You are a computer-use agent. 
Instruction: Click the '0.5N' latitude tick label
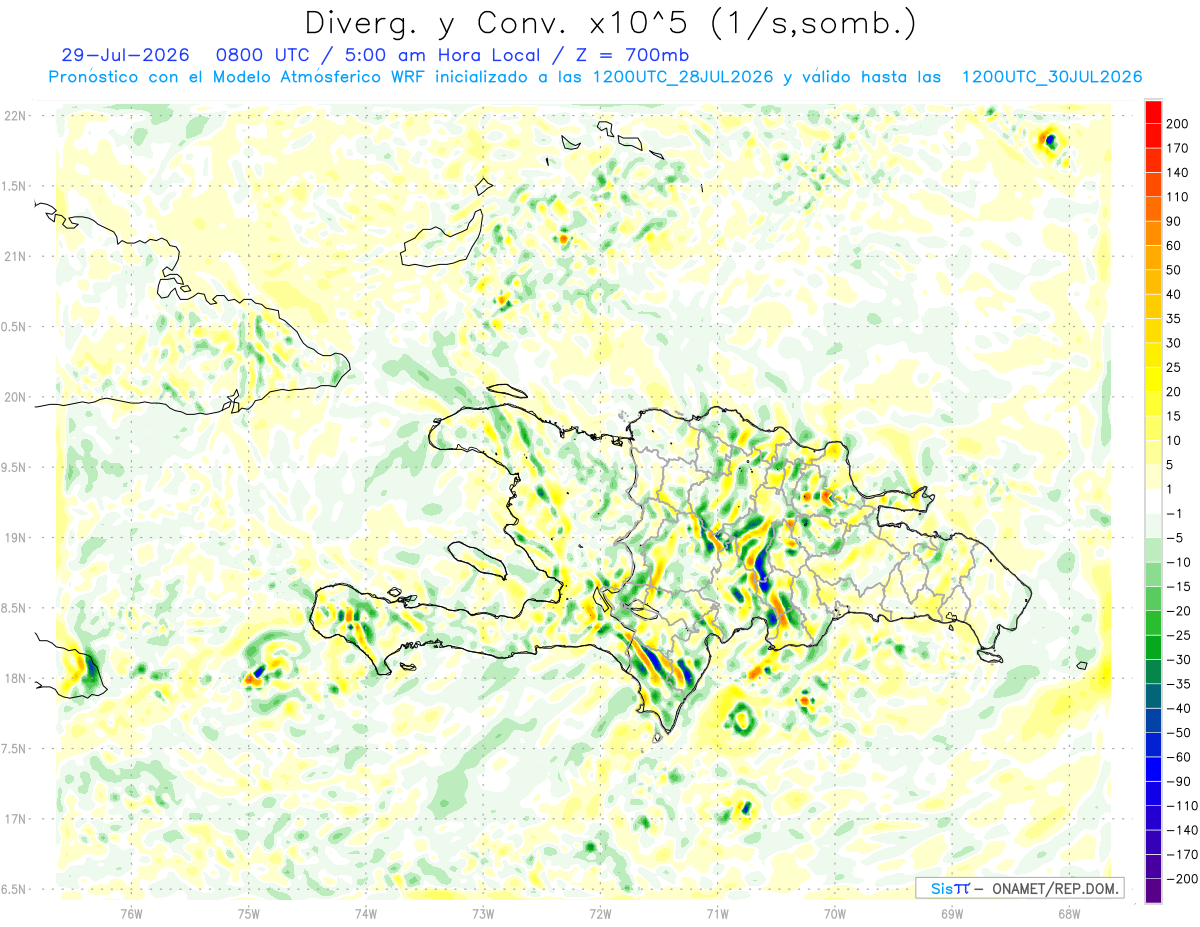[x=15, y=327]
